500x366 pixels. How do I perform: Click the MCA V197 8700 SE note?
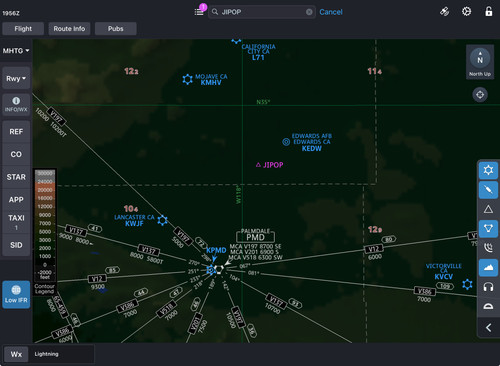(x=255, y=246)
